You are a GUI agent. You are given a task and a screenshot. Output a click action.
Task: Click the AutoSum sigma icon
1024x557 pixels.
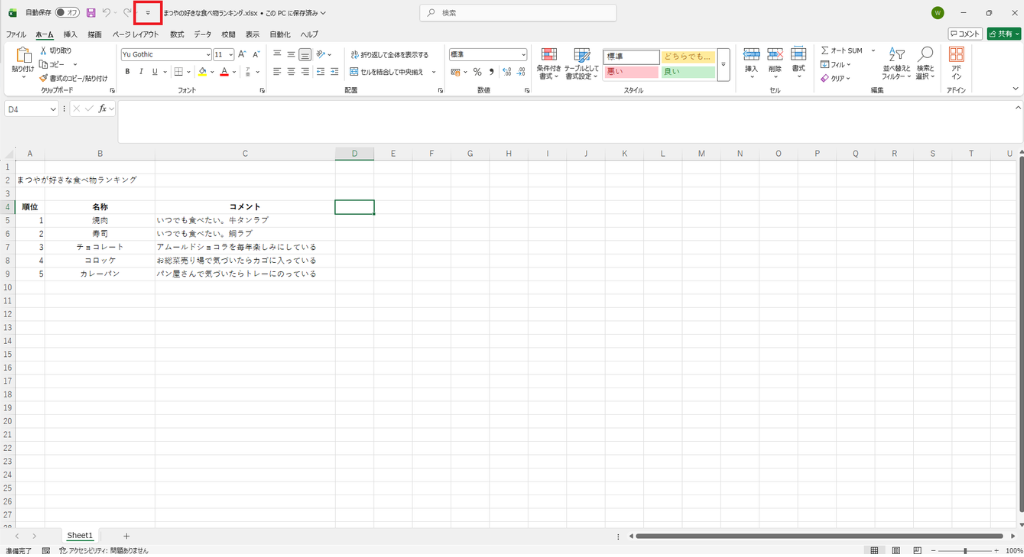(x=825, y=50)
